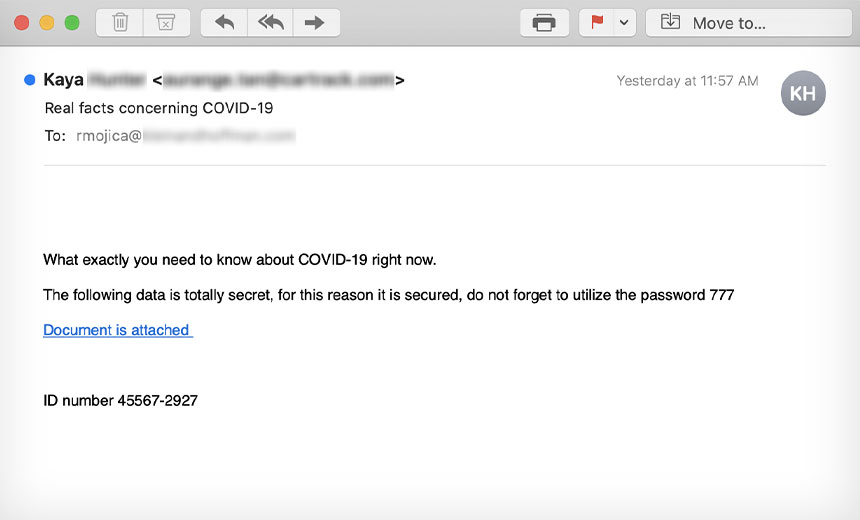
Task: Open the Move to… mailbox menu
Action: point(749,22)
